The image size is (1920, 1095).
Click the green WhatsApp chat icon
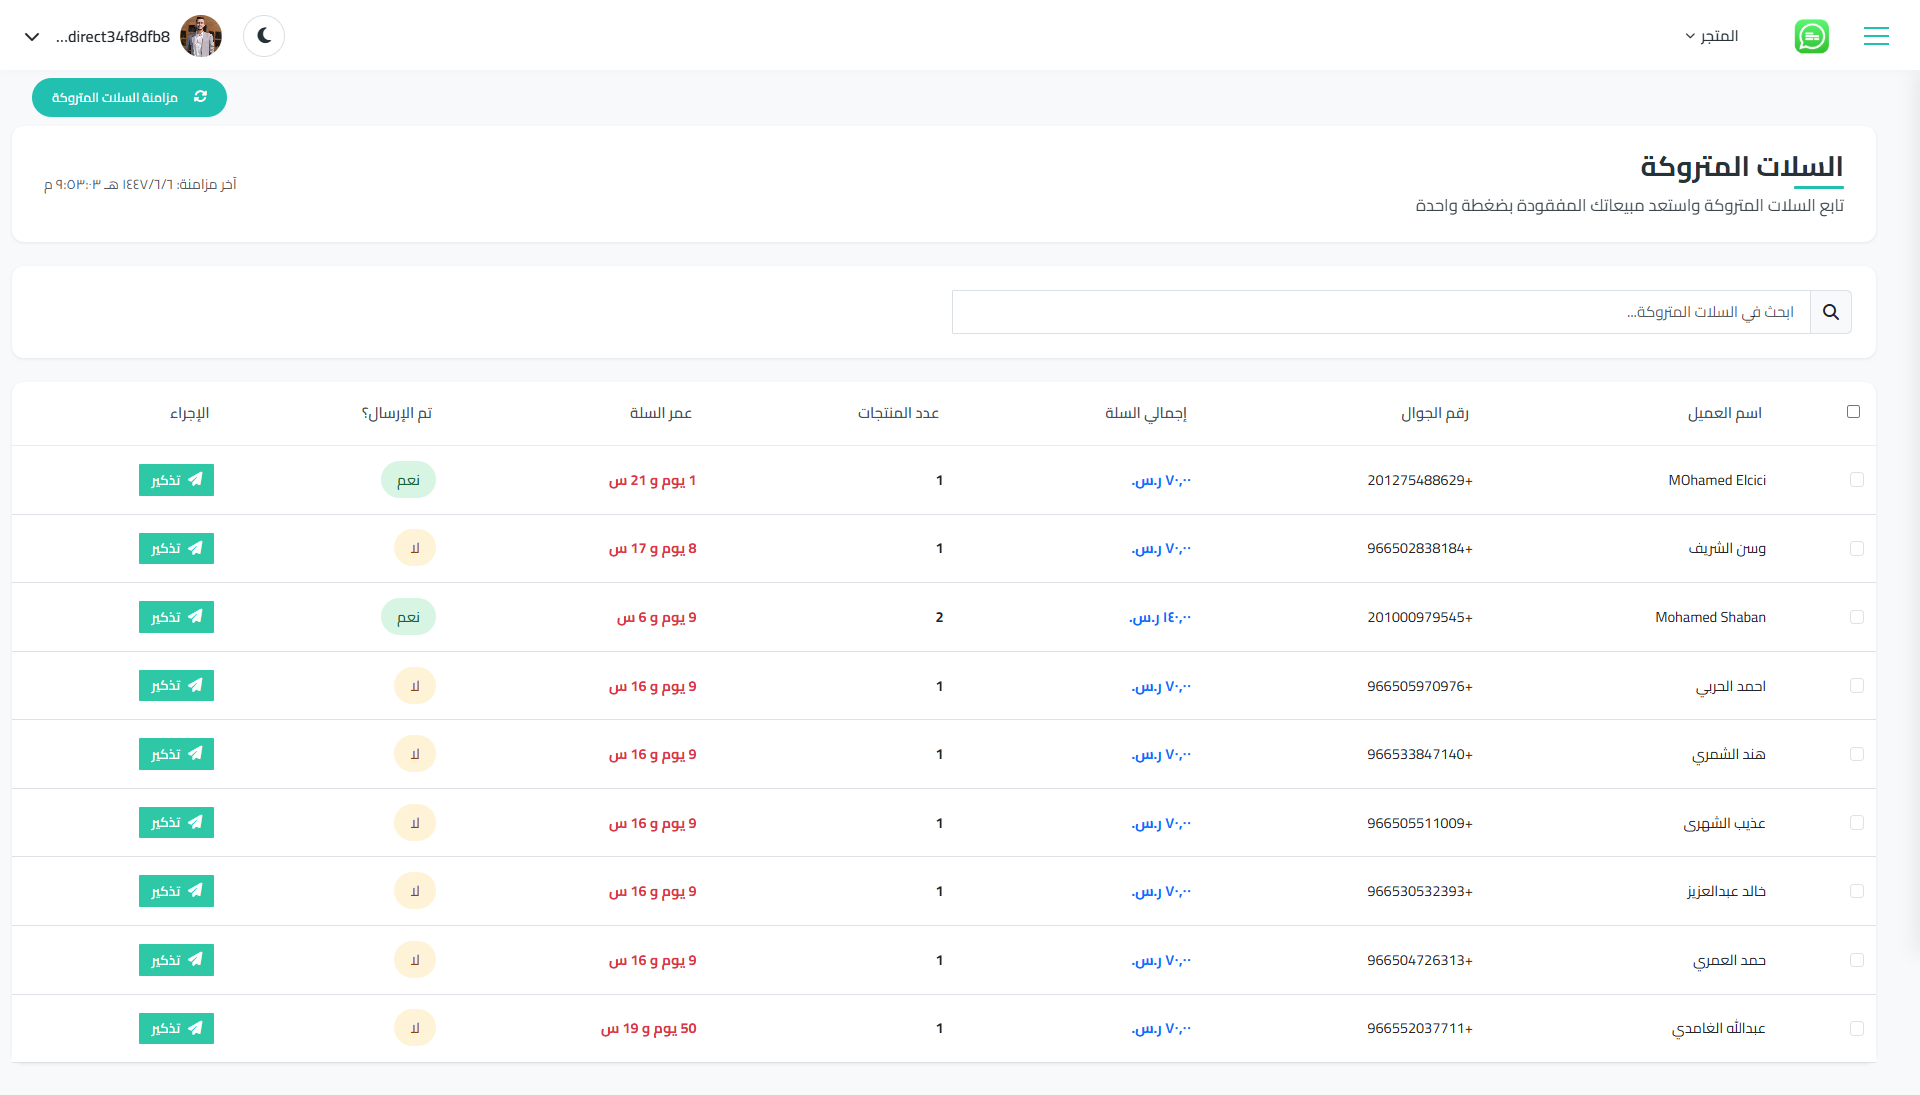pos(1811,36)
